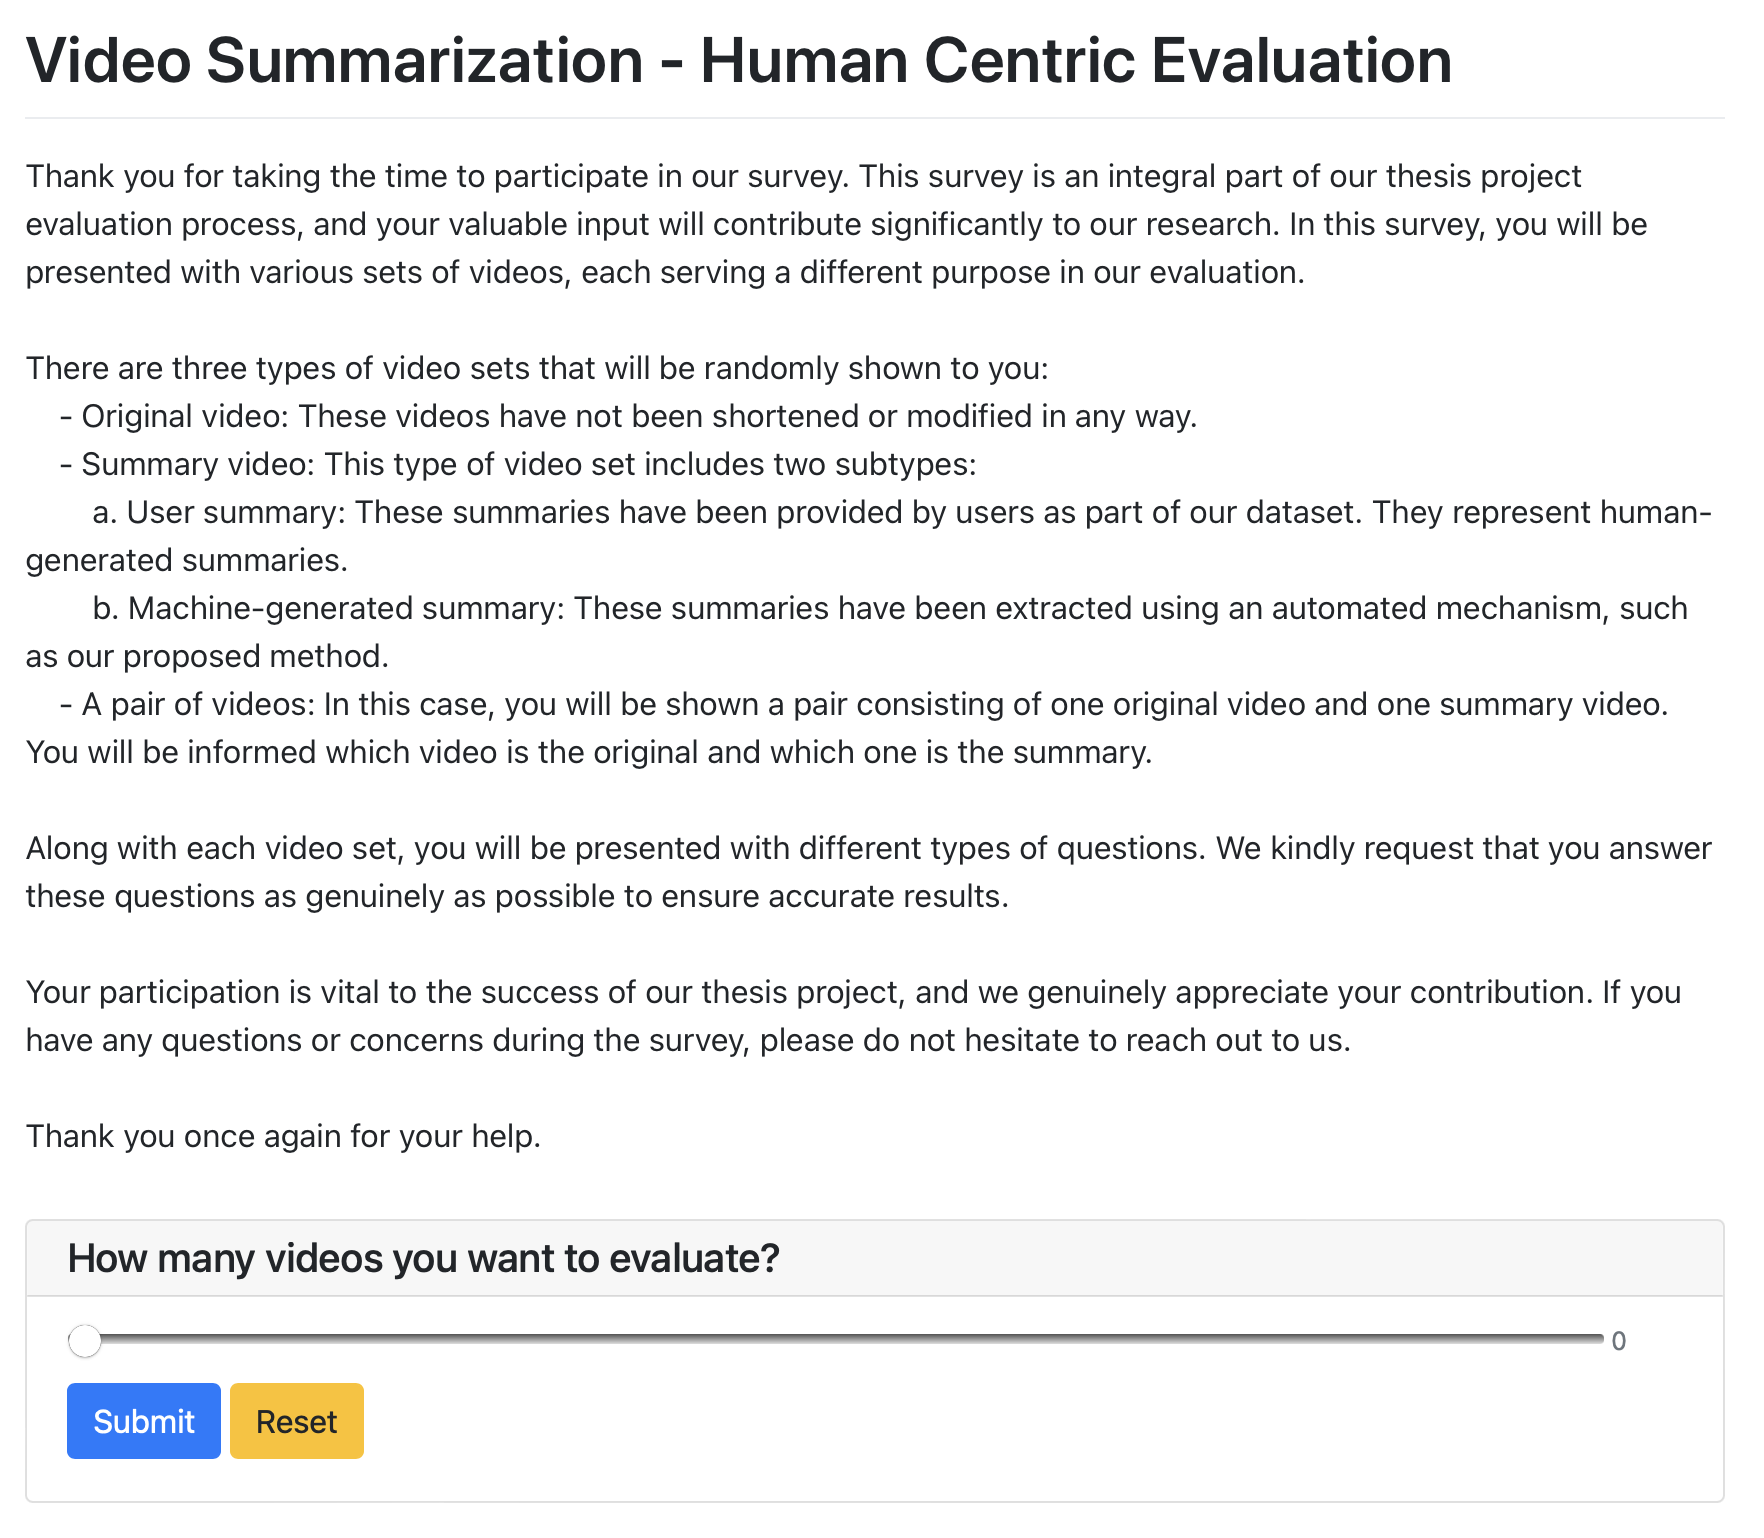This screenshot has width=1764, height=1538.
Task: Click the "b. Machine-generated summary" description line
Action: 888,608
